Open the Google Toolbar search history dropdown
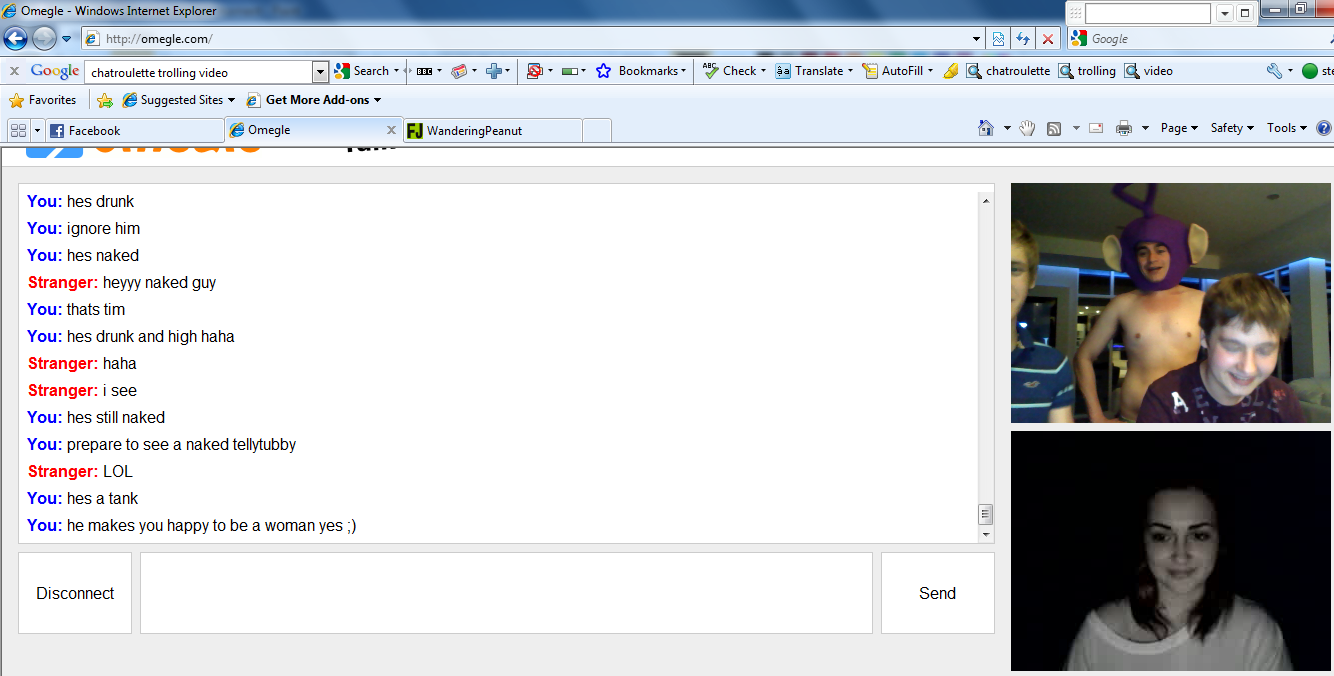The height and width of the screenshot is (676, 1334). click(x=320, y=72)
